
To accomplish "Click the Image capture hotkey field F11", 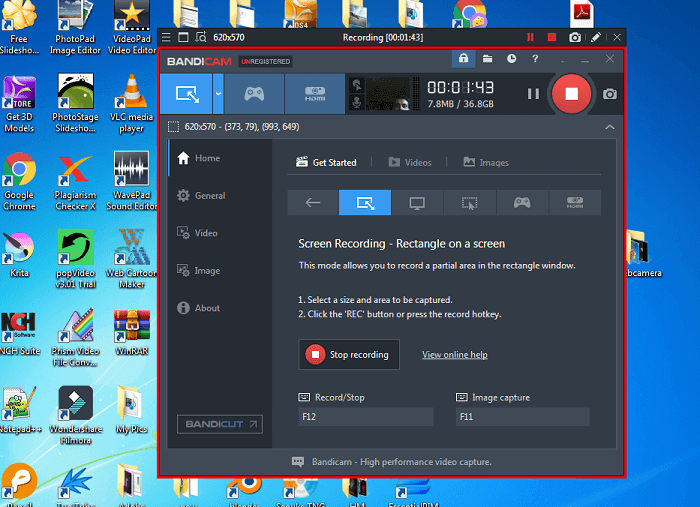I will (523, 416).
